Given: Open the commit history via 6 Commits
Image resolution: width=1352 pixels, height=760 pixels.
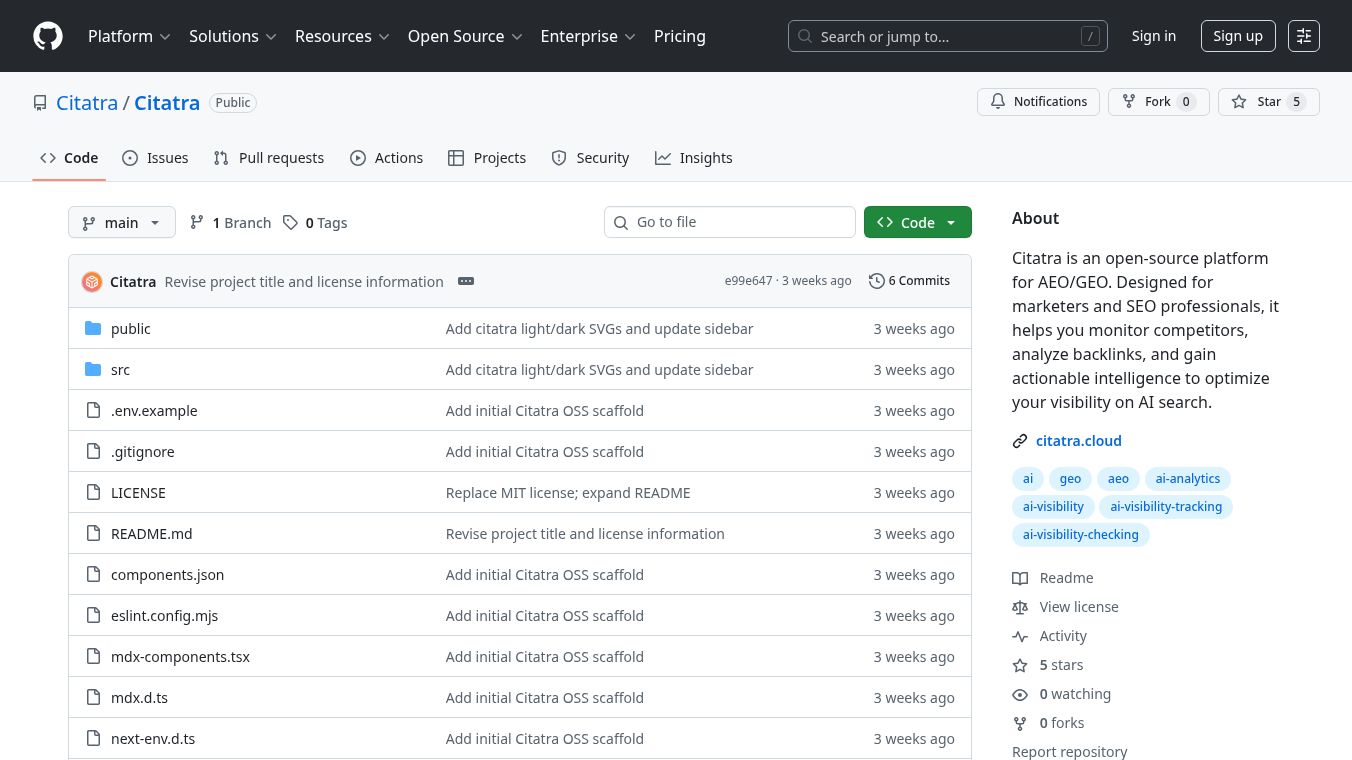Looking at the screenshot, I should point(909,281).
